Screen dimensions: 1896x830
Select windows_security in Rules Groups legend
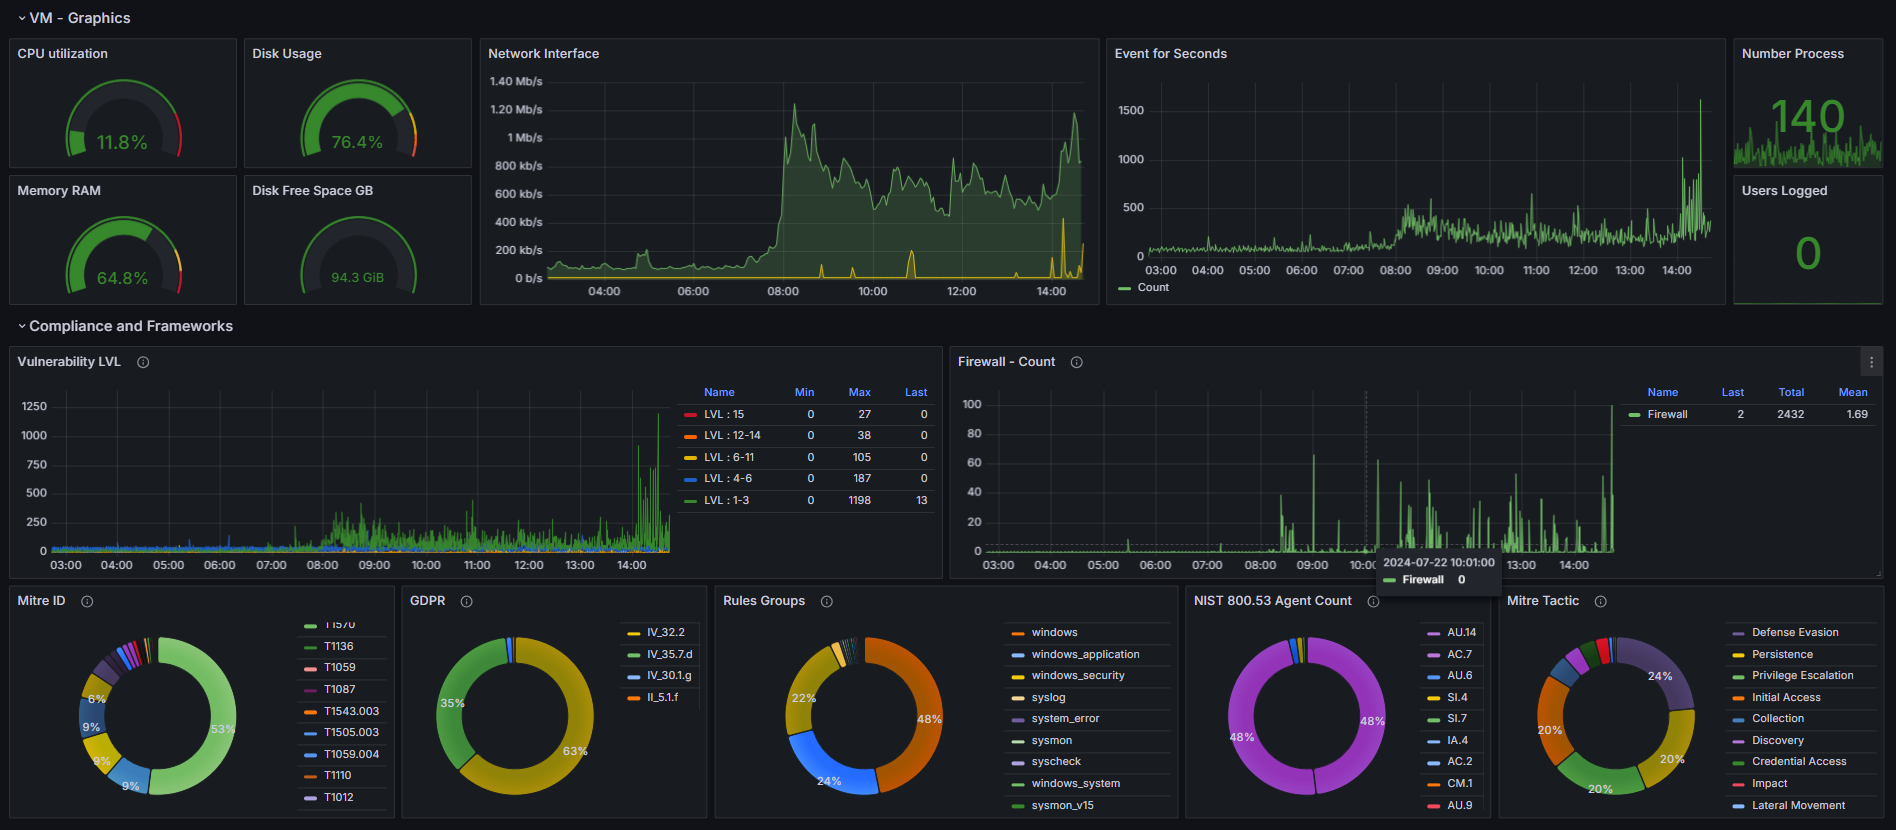1078,675
